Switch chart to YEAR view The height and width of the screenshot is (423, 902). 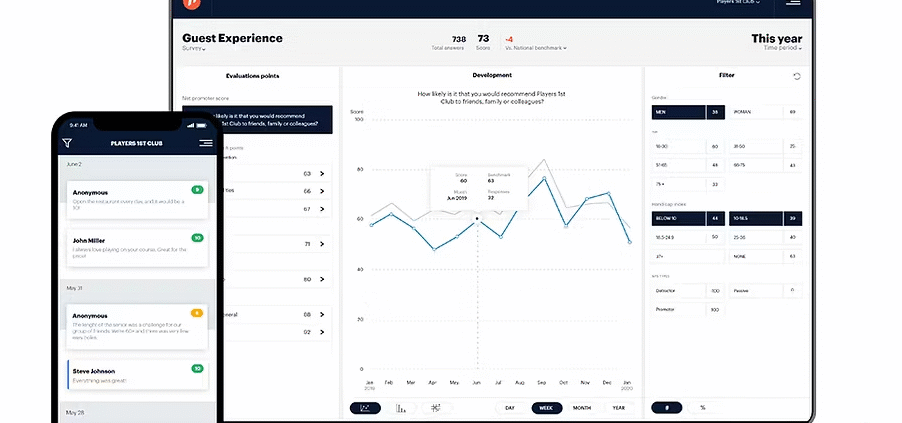pyautogui.click(x=619, y=408)
